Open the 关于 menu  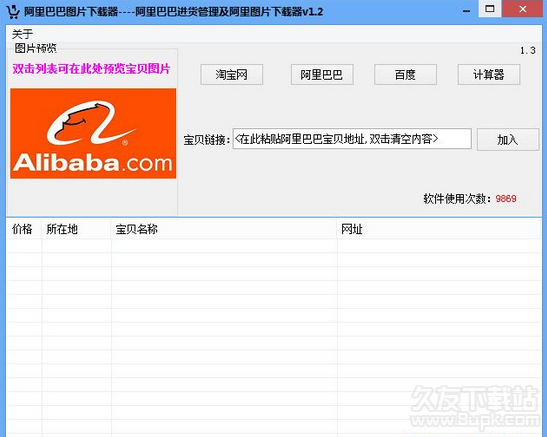(22, 34)
